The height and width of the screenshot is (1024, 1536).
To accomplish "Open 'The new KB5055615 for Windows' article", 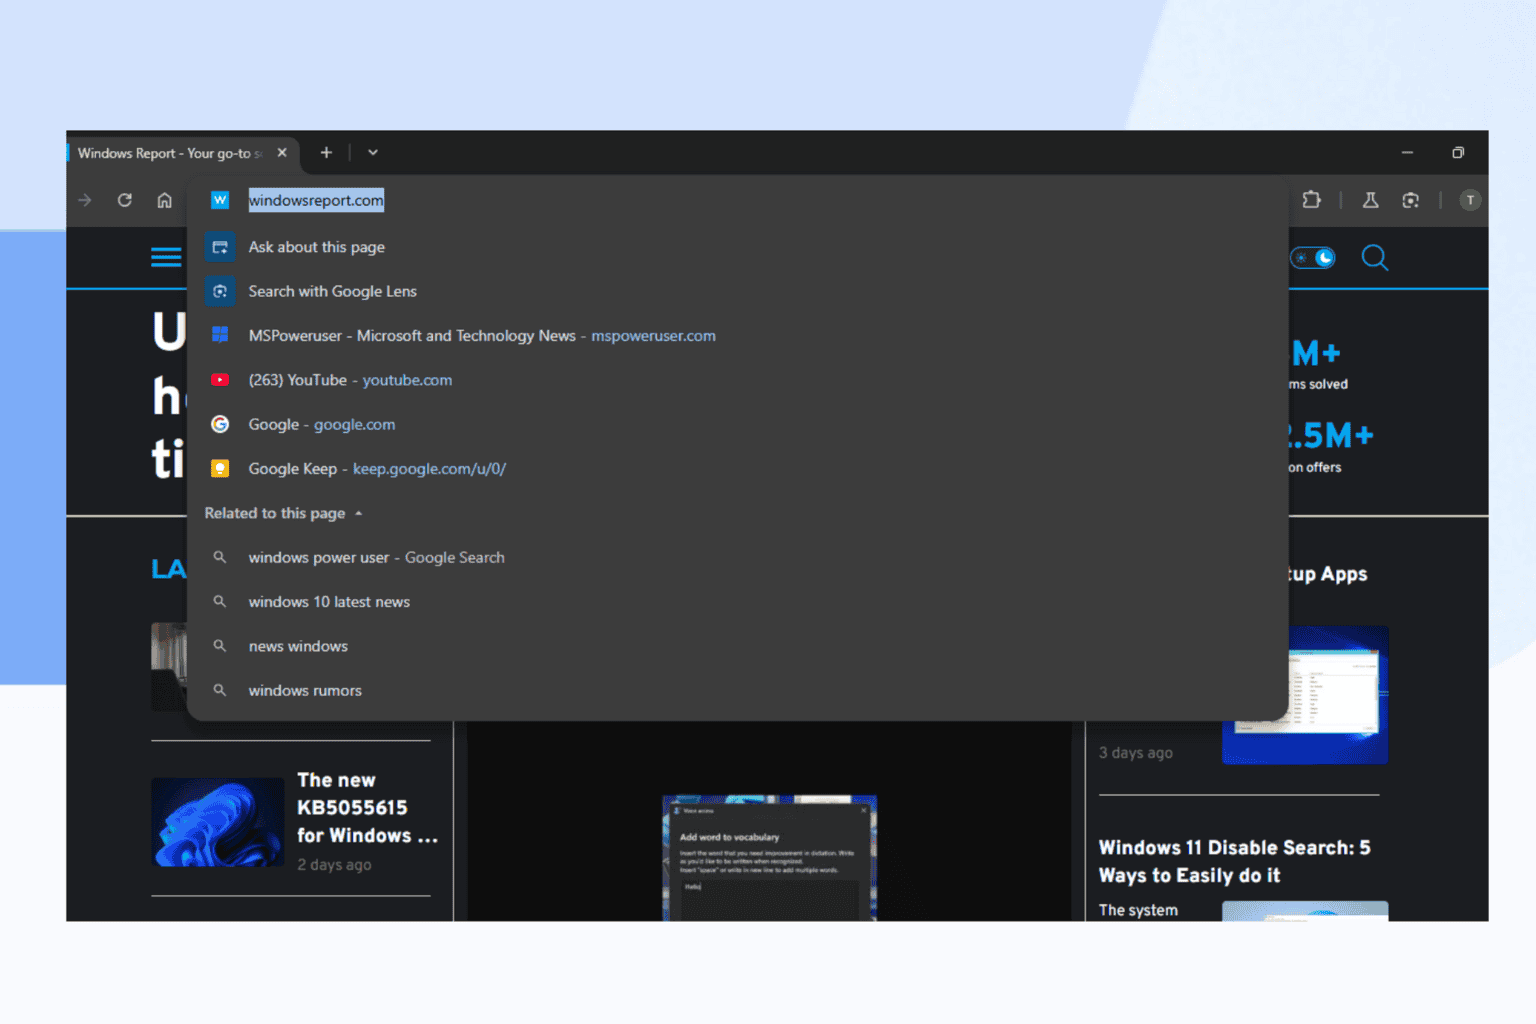I will 367,808.
